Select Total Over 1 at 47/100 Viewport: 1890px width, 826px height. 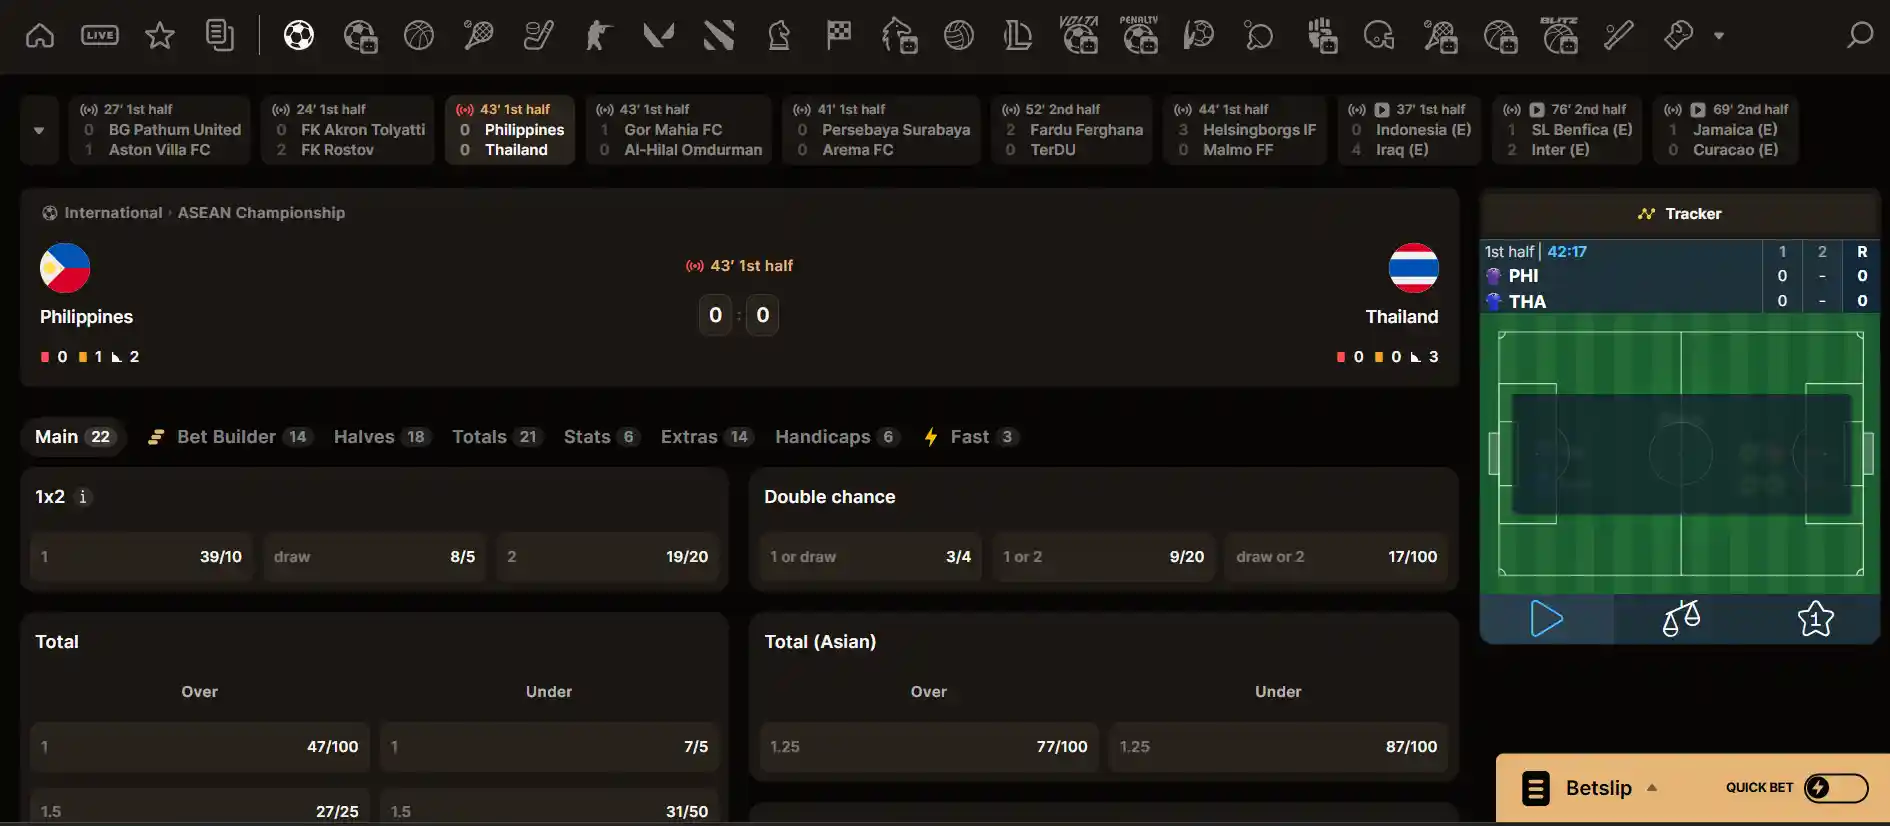pyautogui.click(x=200, y=747)
